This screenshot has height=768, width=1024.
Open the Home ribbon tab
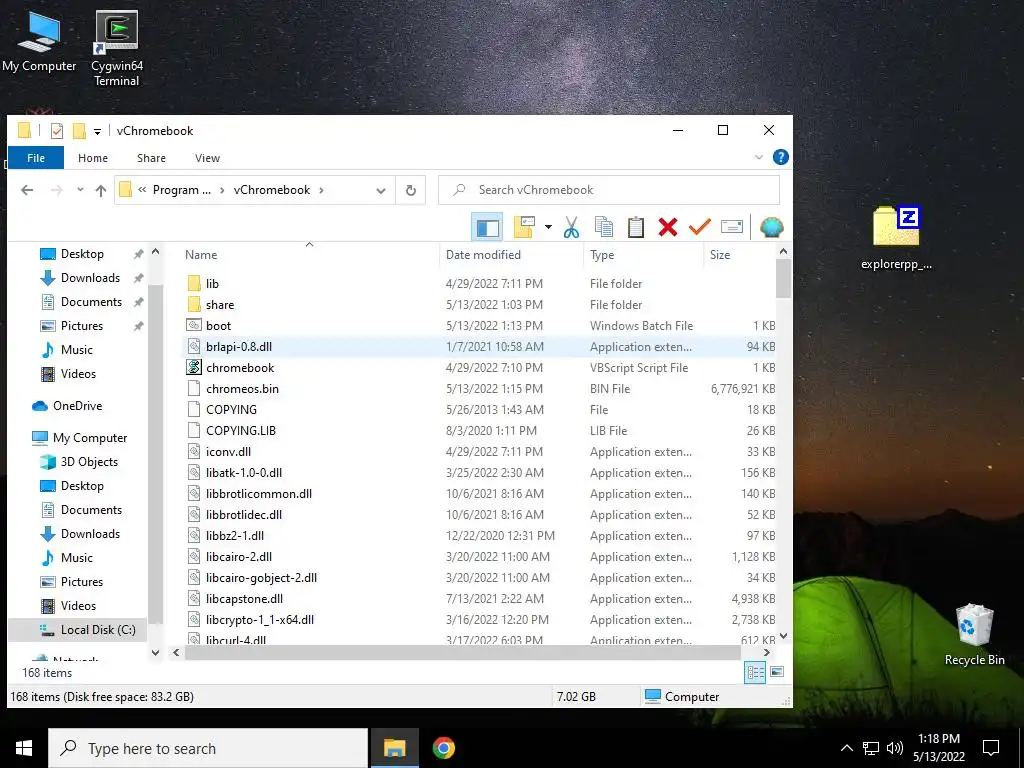pyautogui.click(x=93, y=158)
